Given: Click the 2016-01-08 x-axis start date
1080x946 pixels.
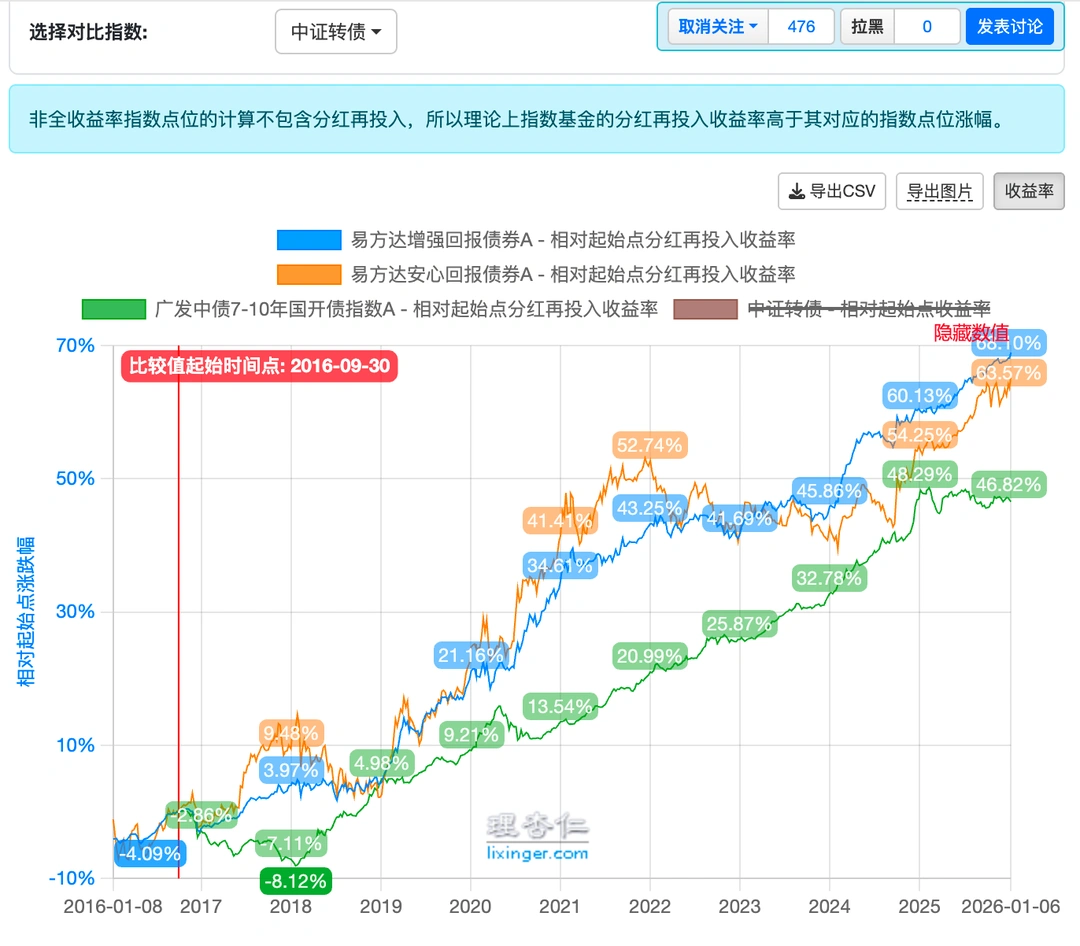Looking at the screenshot, I should pyautogui.click(x=113, y=906).
